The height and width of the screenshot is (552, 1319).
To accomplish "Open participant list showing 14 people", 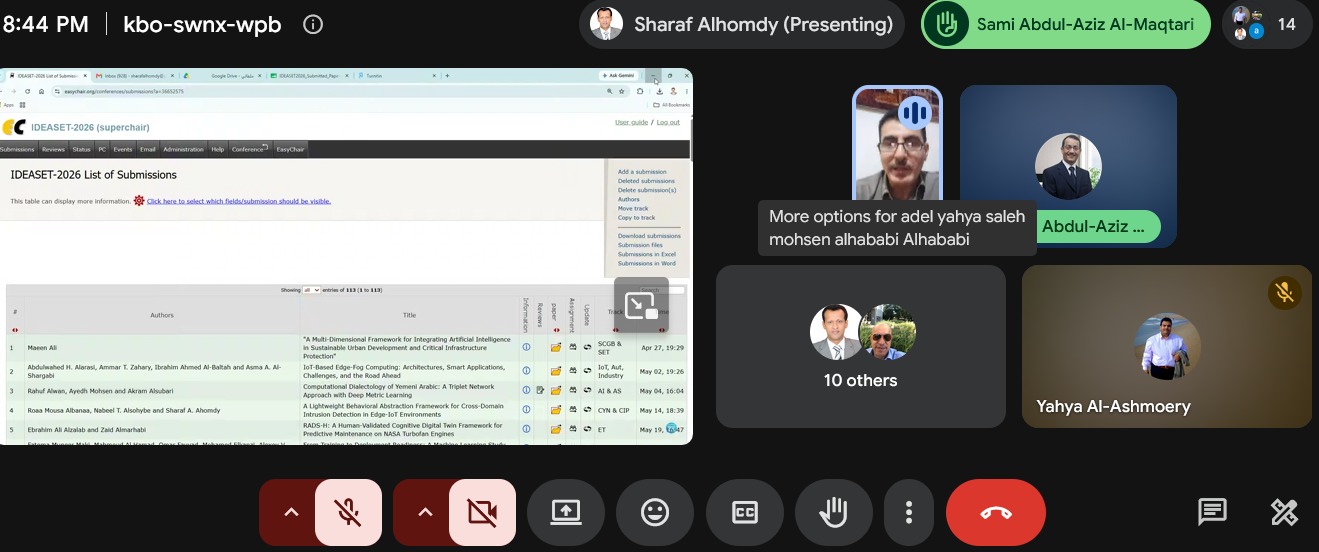I will pyautogui.click(x=1267, y=24).
